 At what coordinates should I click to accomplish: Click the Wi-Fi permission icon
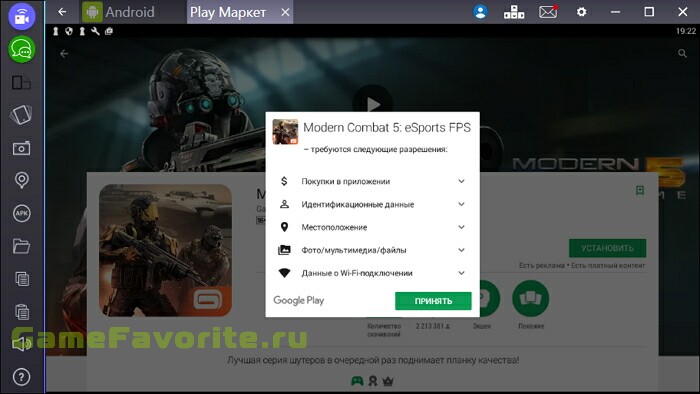coord(284,273)
